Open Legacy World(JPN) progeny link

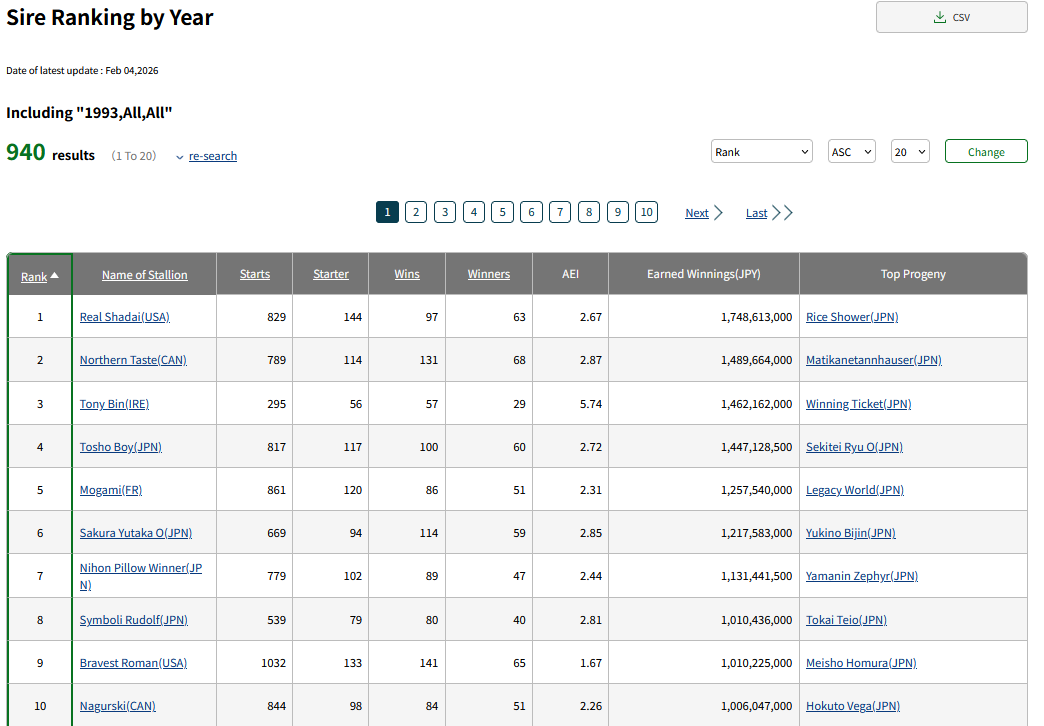pyautogui.click(x=855, y=490)
